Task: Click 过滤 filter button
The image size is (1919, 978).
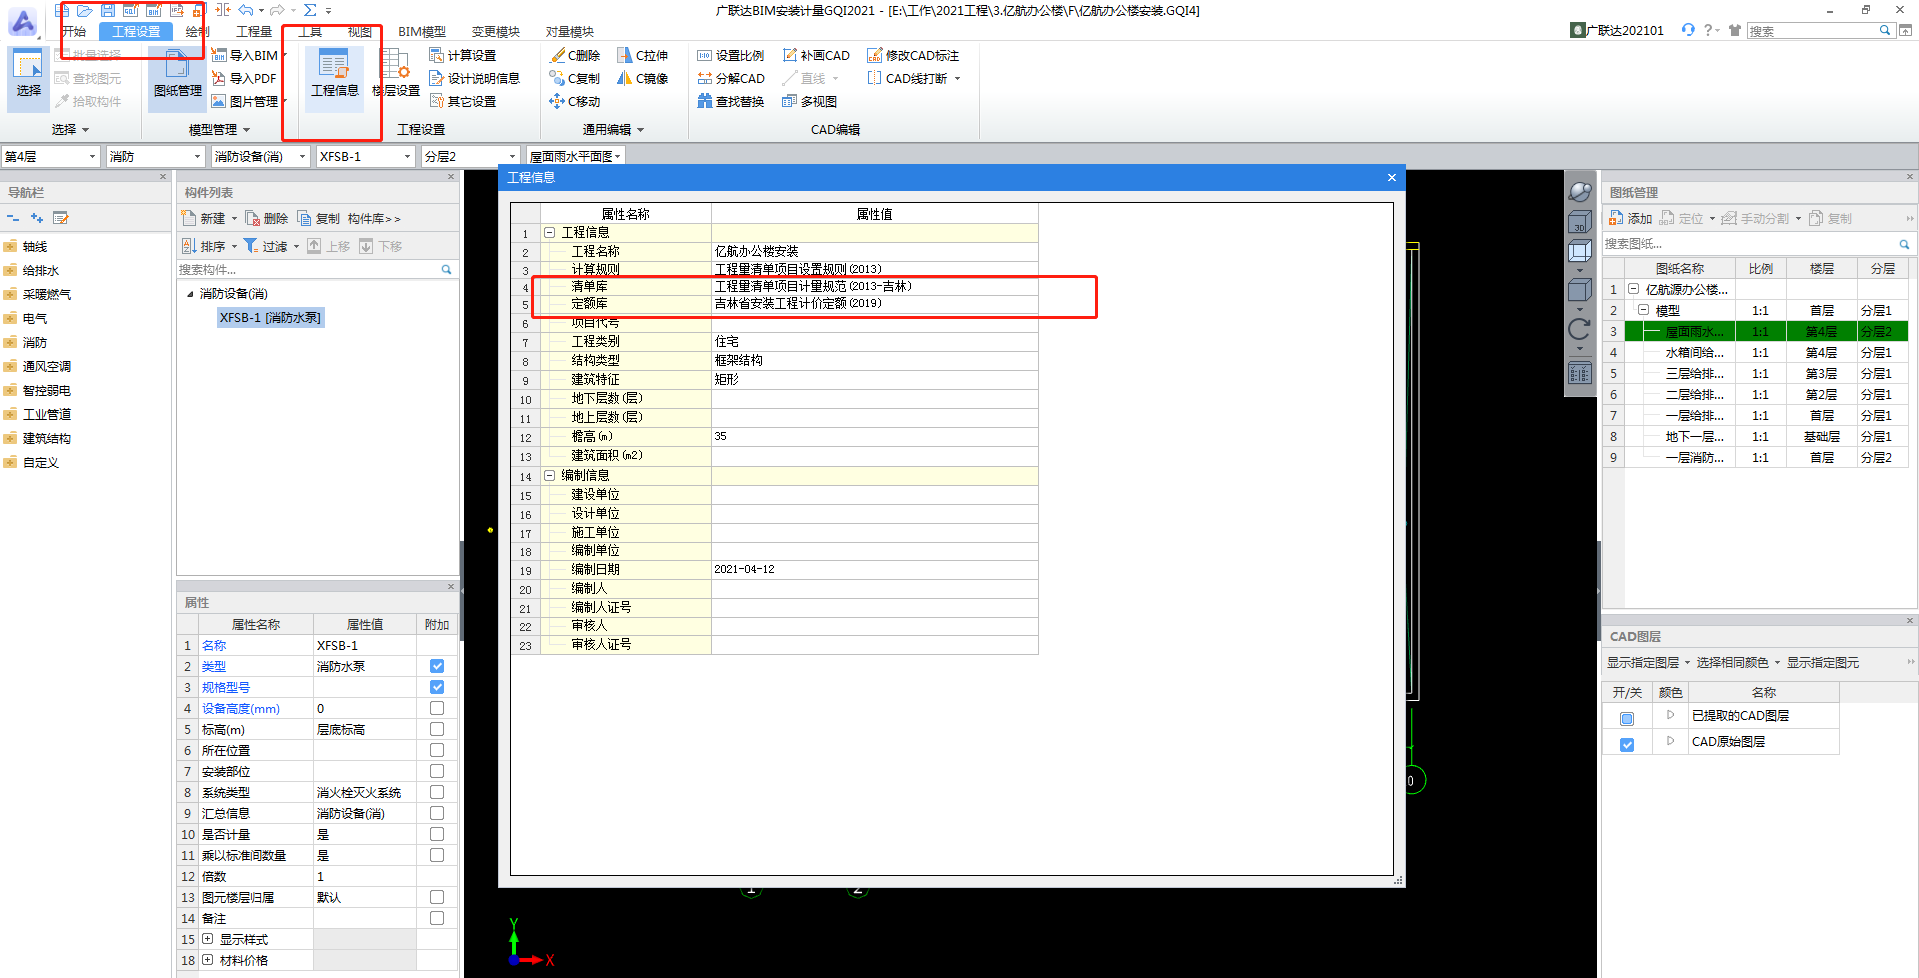Action: (272, 246)
